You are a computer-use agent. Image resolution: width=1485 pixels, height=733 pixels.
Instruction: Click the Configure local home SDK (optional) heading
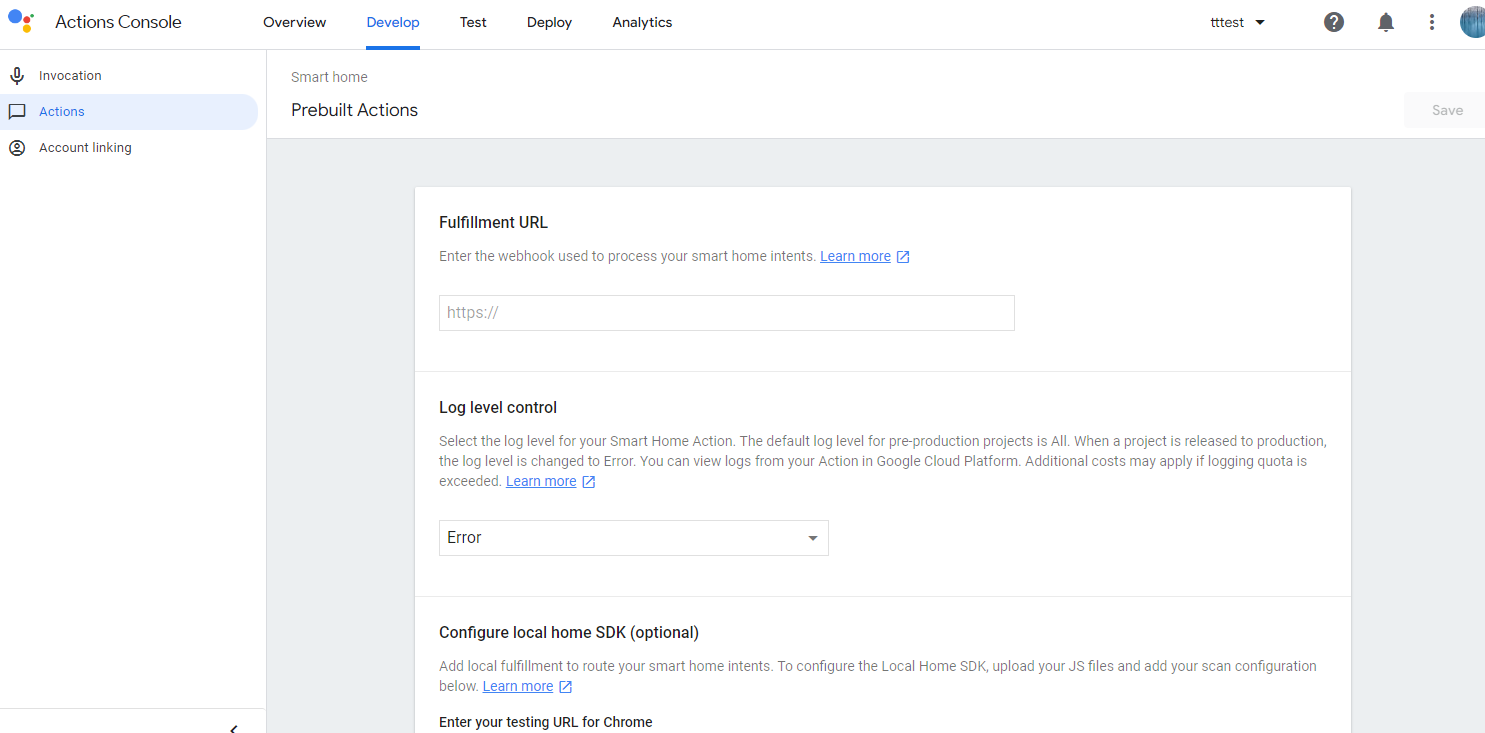(x=569, y=633)
